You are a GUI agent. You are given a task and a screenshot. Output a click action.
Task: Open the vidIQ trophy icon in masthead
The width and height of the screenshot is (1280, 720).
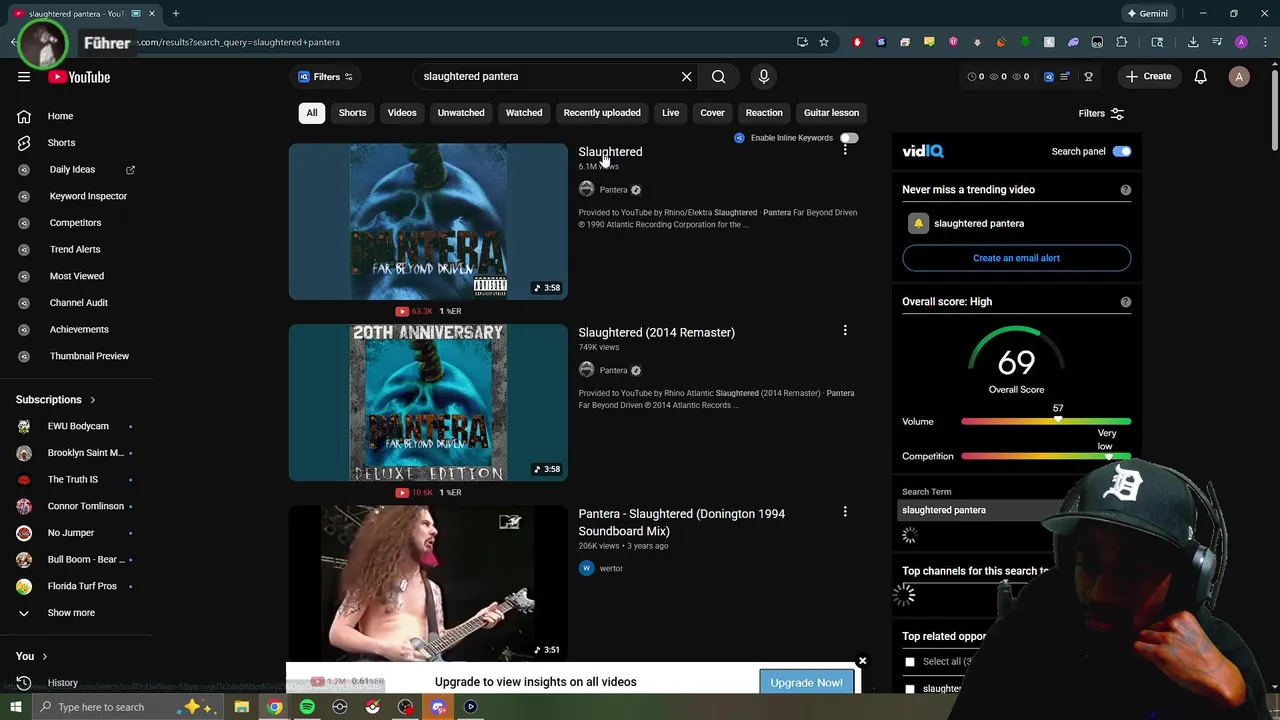[1088, 77]
